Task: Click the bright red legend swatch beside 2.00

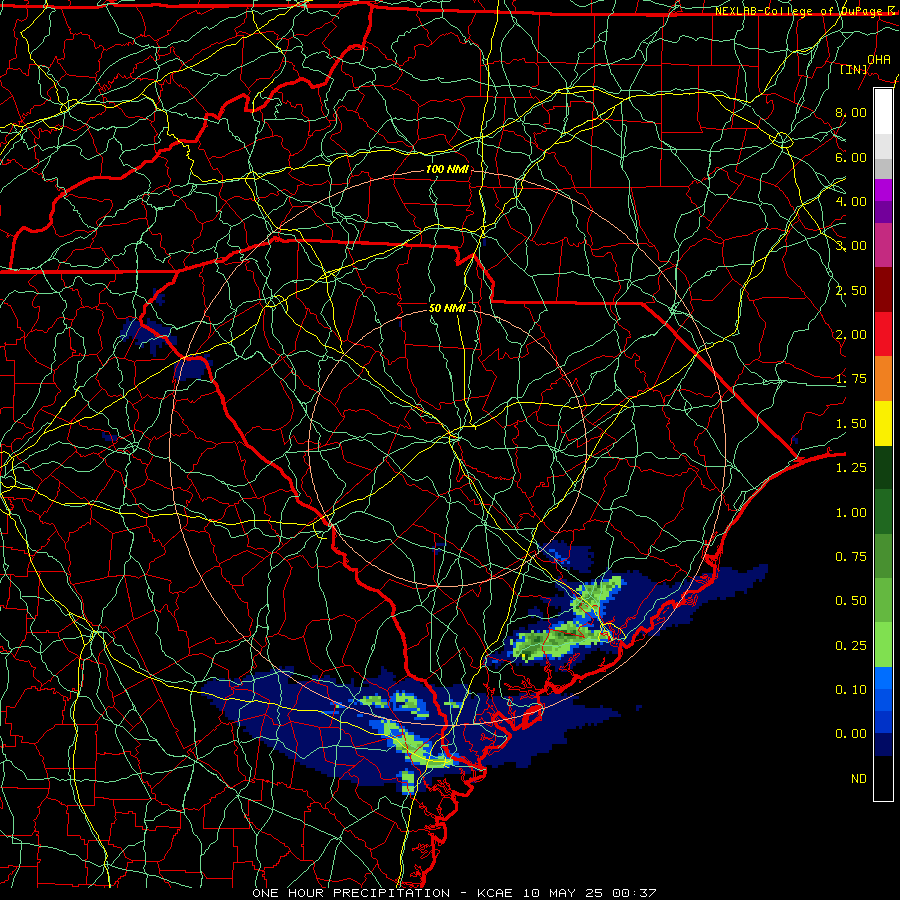Action: tap(883, 334)
